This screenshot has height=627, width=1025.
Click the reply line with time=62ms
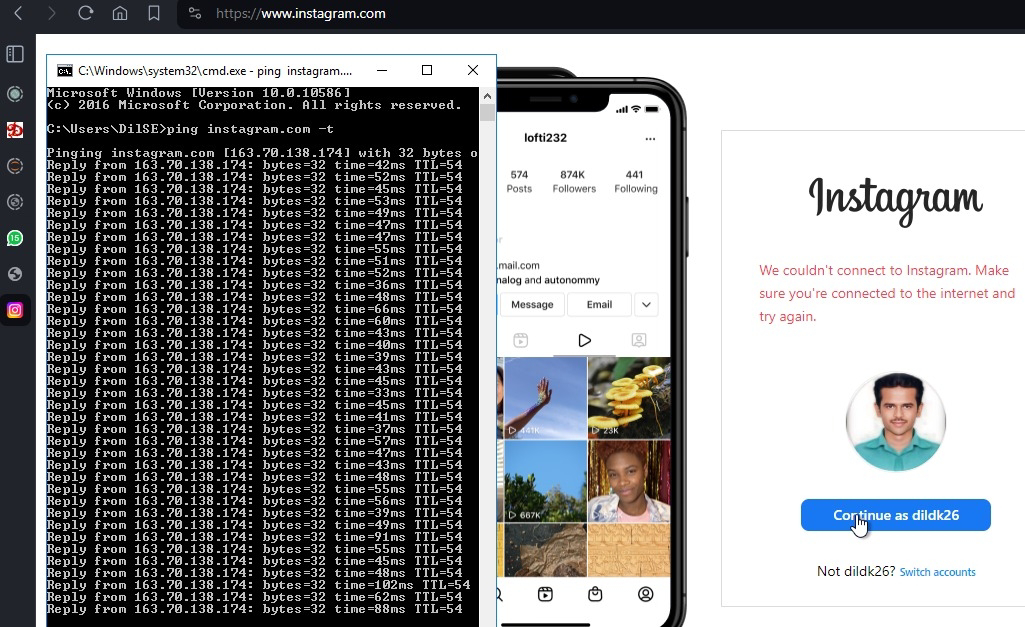254,597
